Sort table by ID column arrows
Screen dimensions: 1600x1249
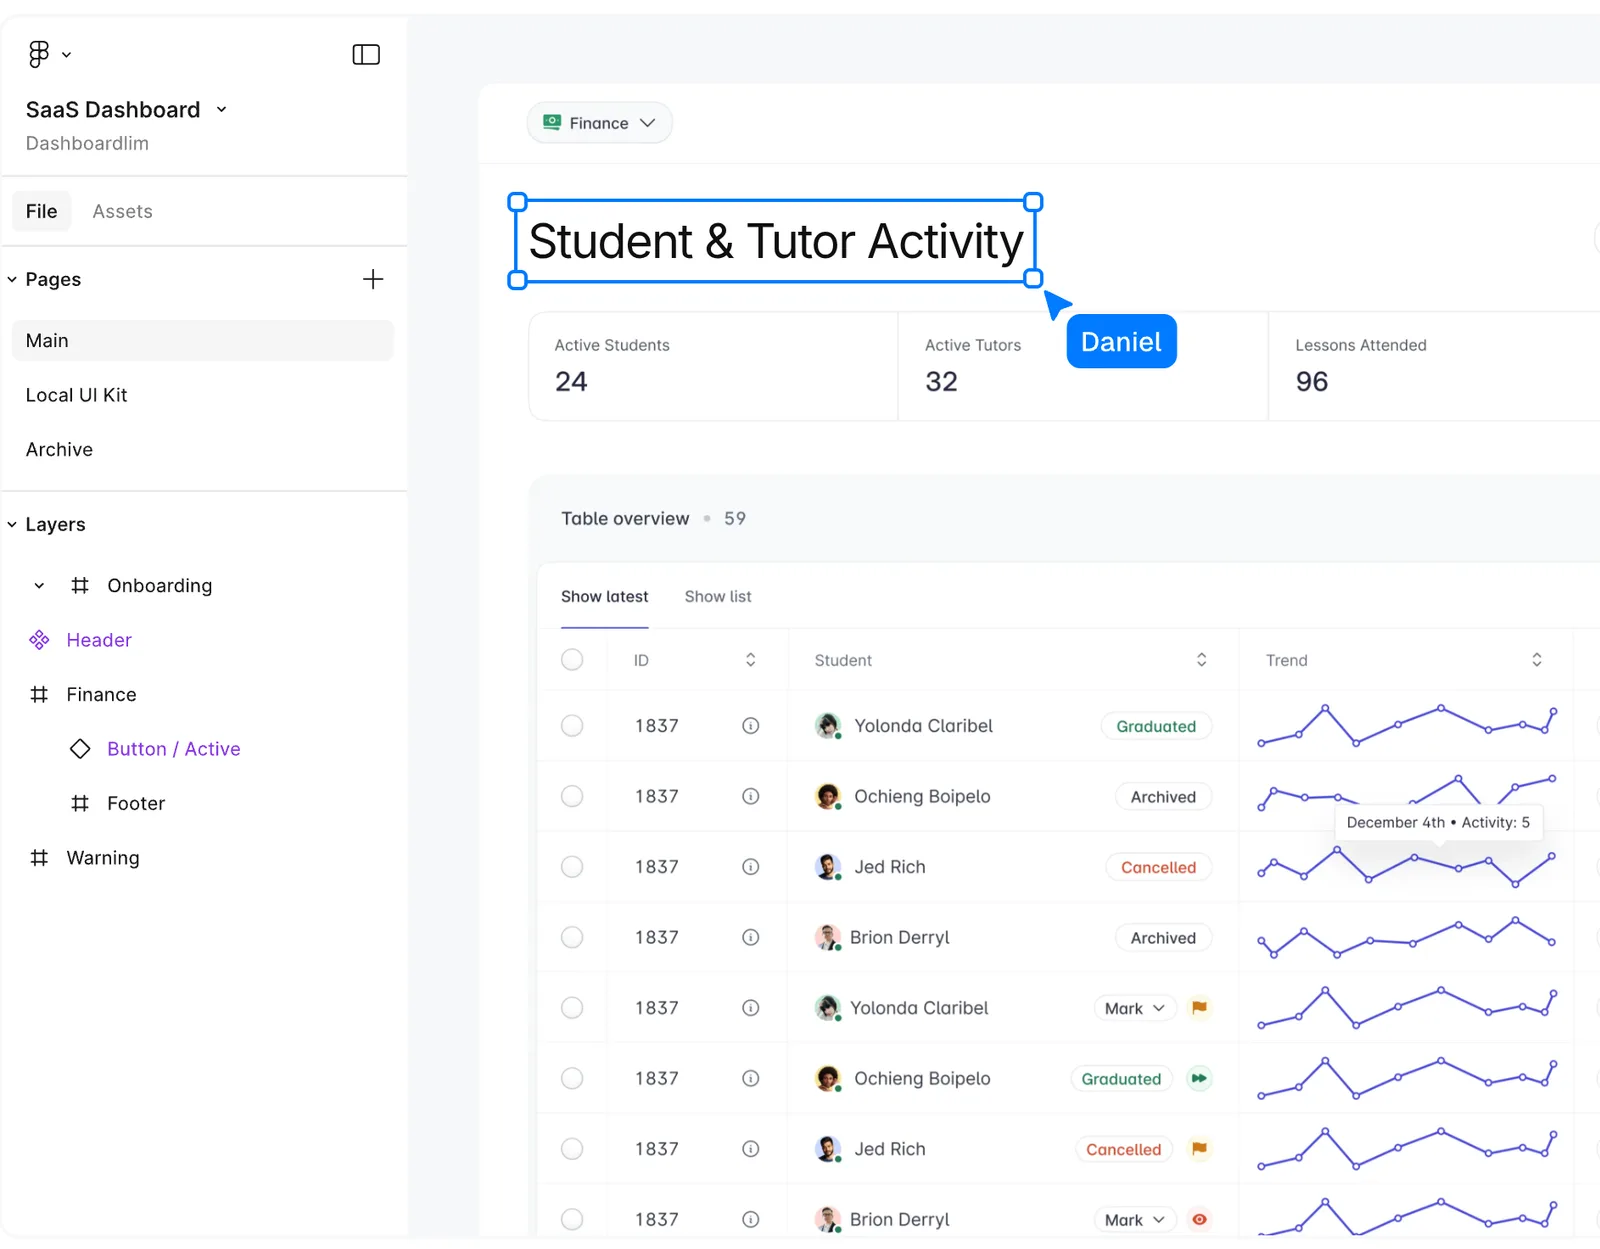point(750,660)
